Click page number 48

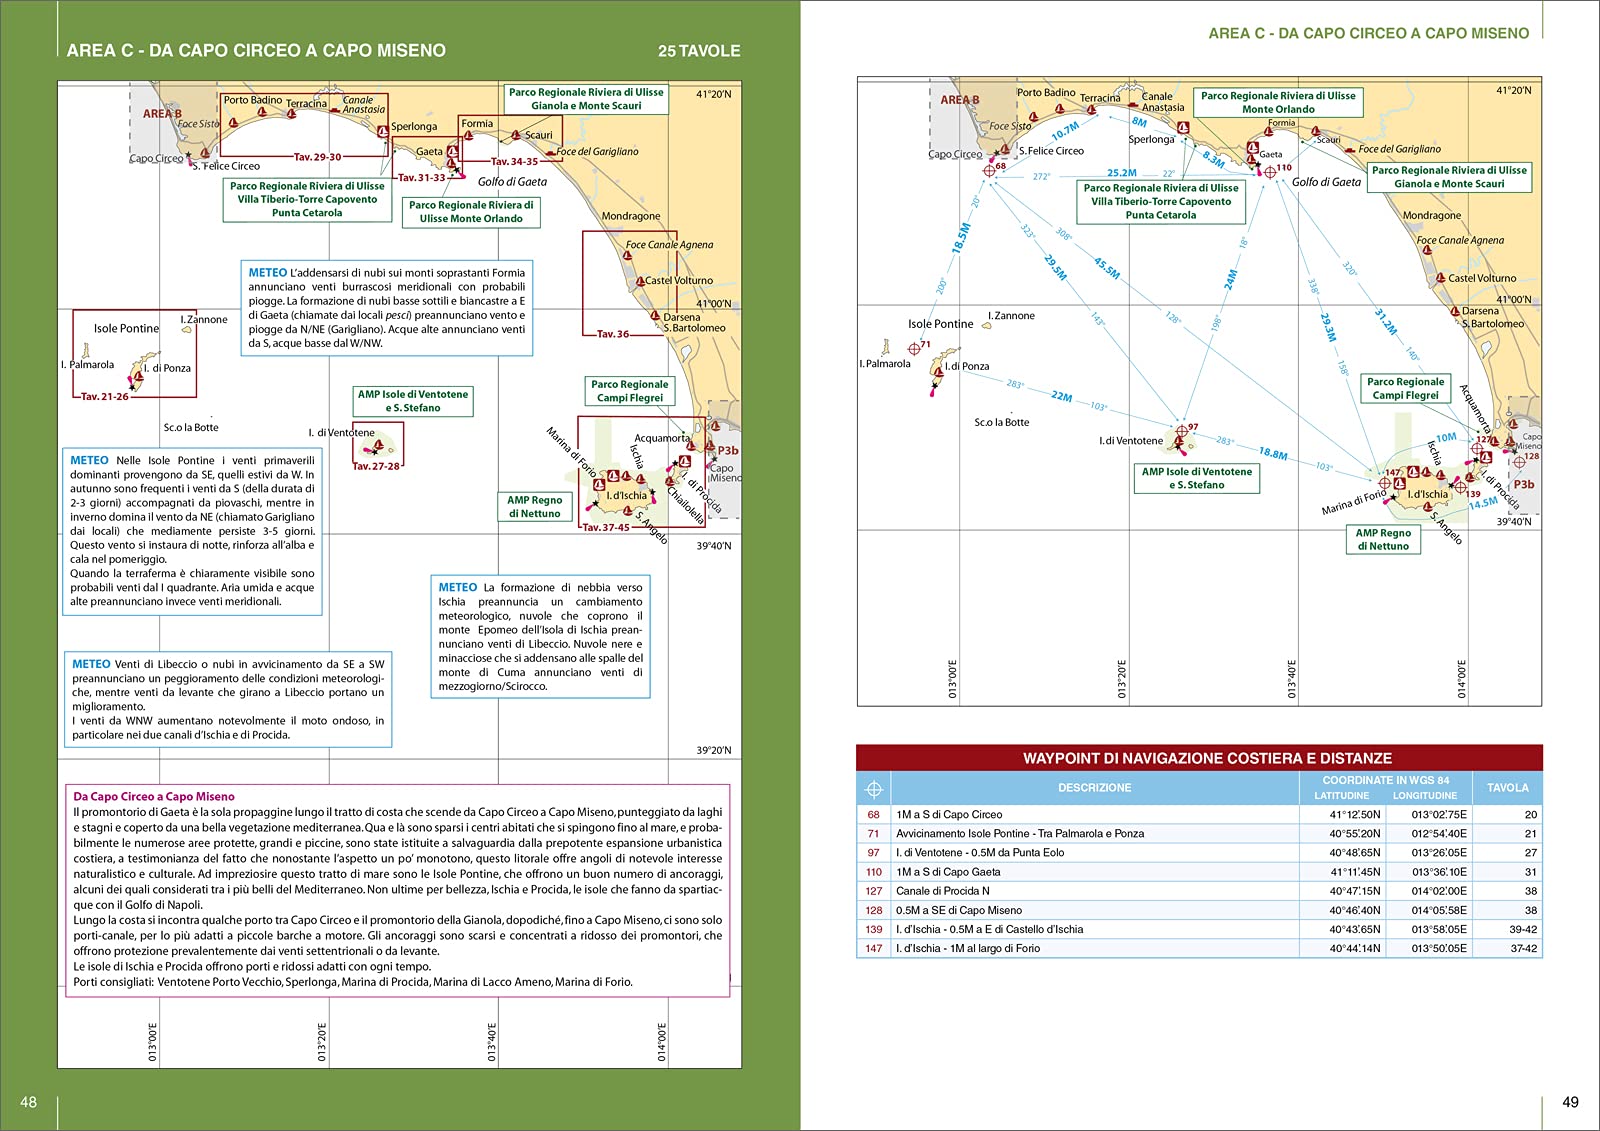[29, 1102]
